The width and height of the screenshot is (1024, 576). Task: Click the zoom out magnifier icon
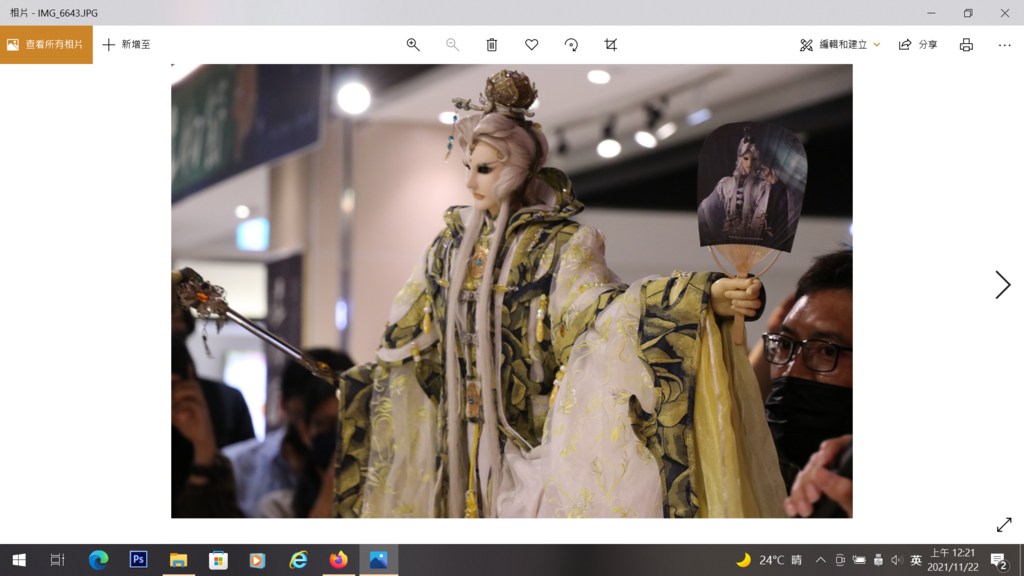click(452, 44)
